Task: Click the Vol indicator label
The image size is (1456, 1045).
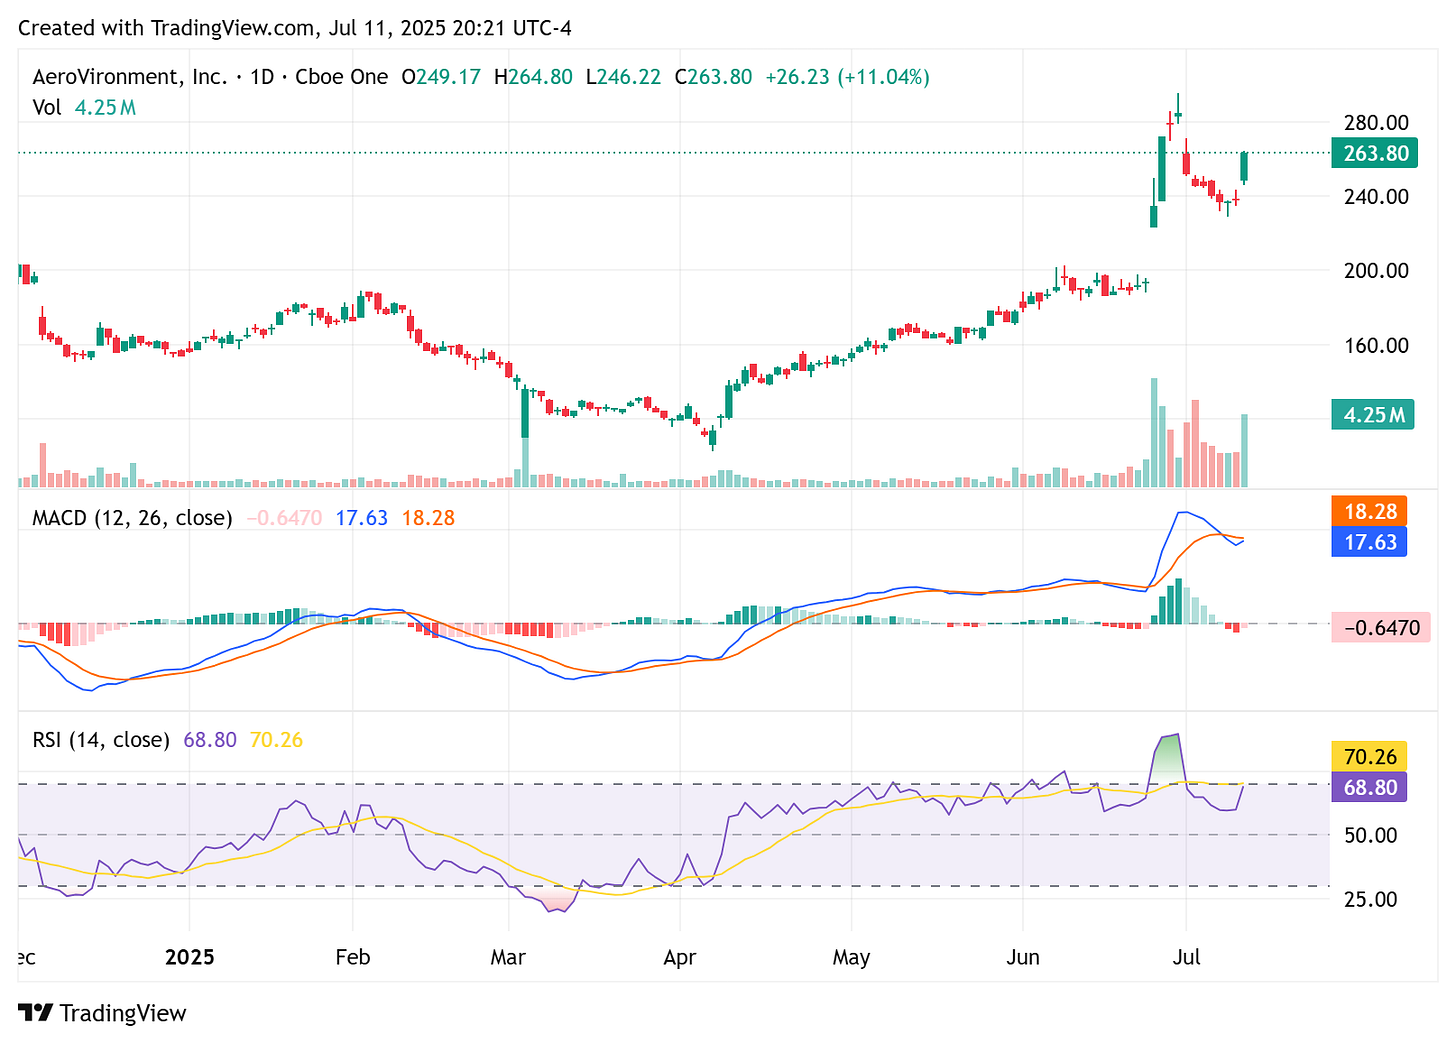Action: click(47, 107)
